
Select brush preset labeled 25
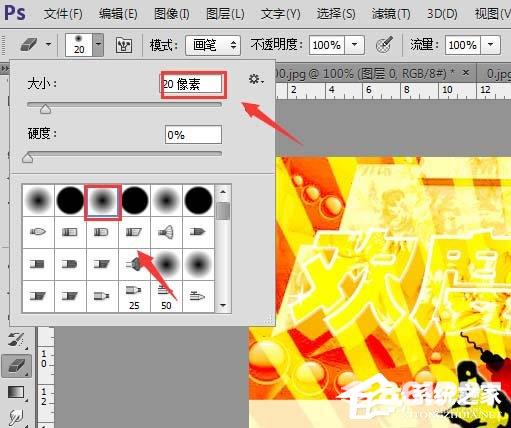coord(134,297)
